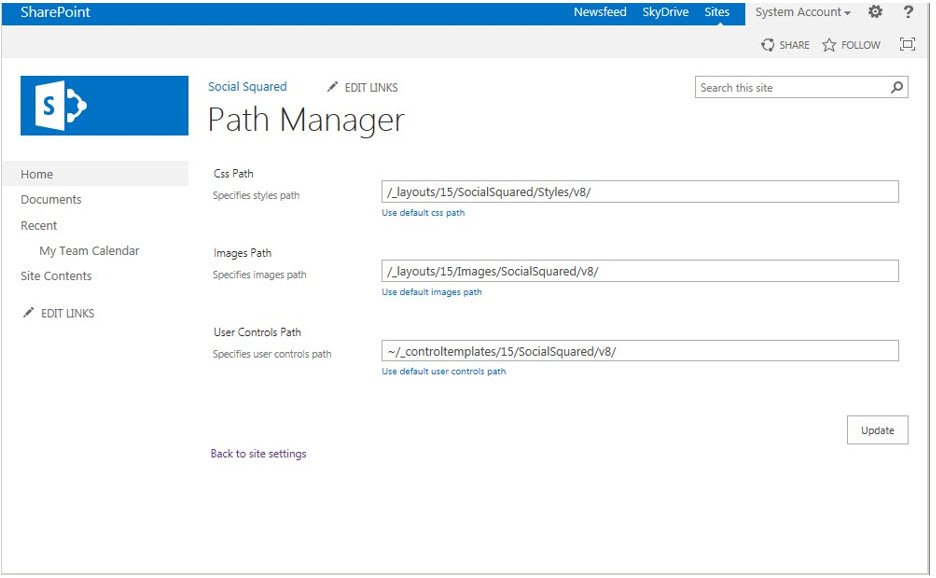Image resolution: width=936 pixels, height=578 pixels.
Task: Click the Images Path input field
Action: click(640, 271)
